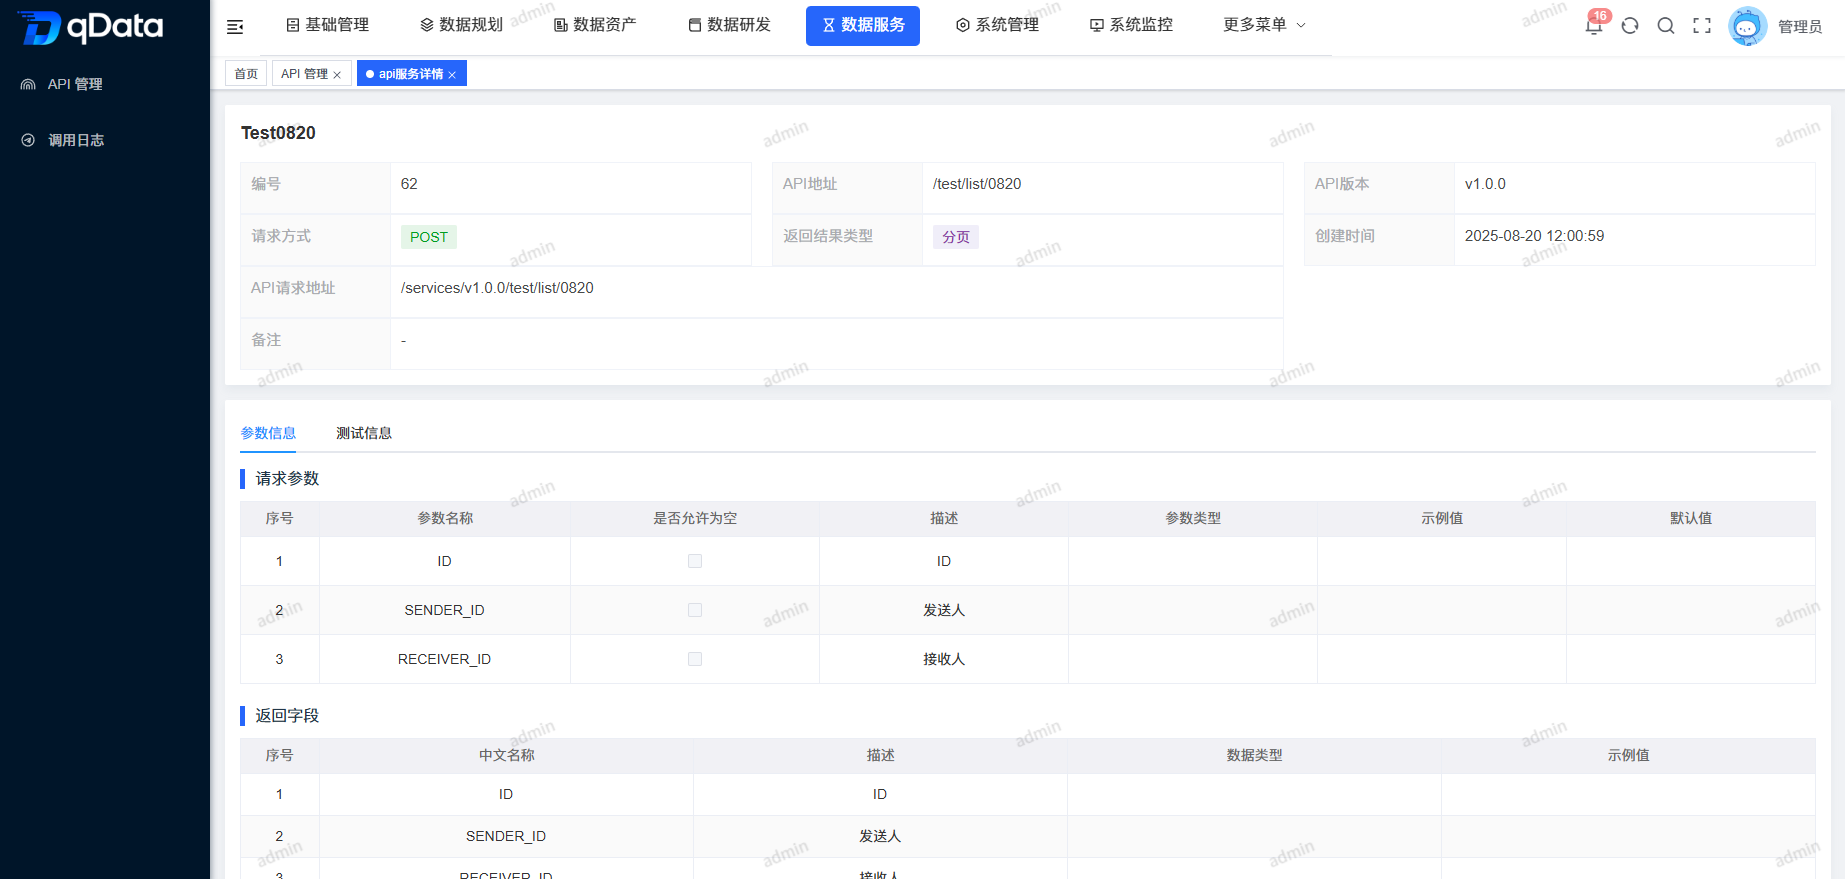Toggle fullscreen mode icon
The width and height of the screenshot is (1845, 879).
pyautogui.click(x=1702, y=26)
